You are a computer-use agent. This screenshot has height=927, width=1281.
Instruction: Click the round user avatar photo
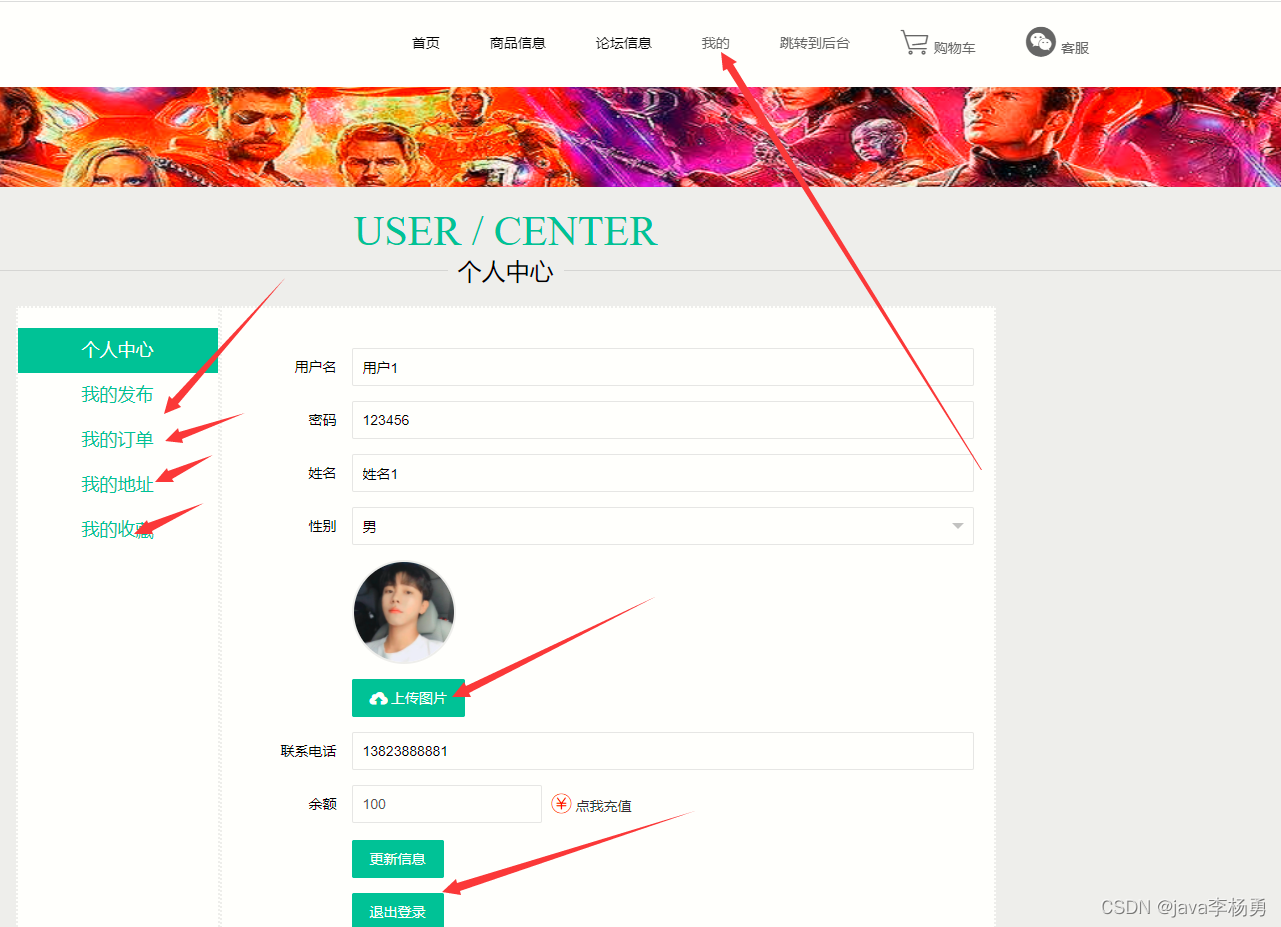tap(404, 612)
